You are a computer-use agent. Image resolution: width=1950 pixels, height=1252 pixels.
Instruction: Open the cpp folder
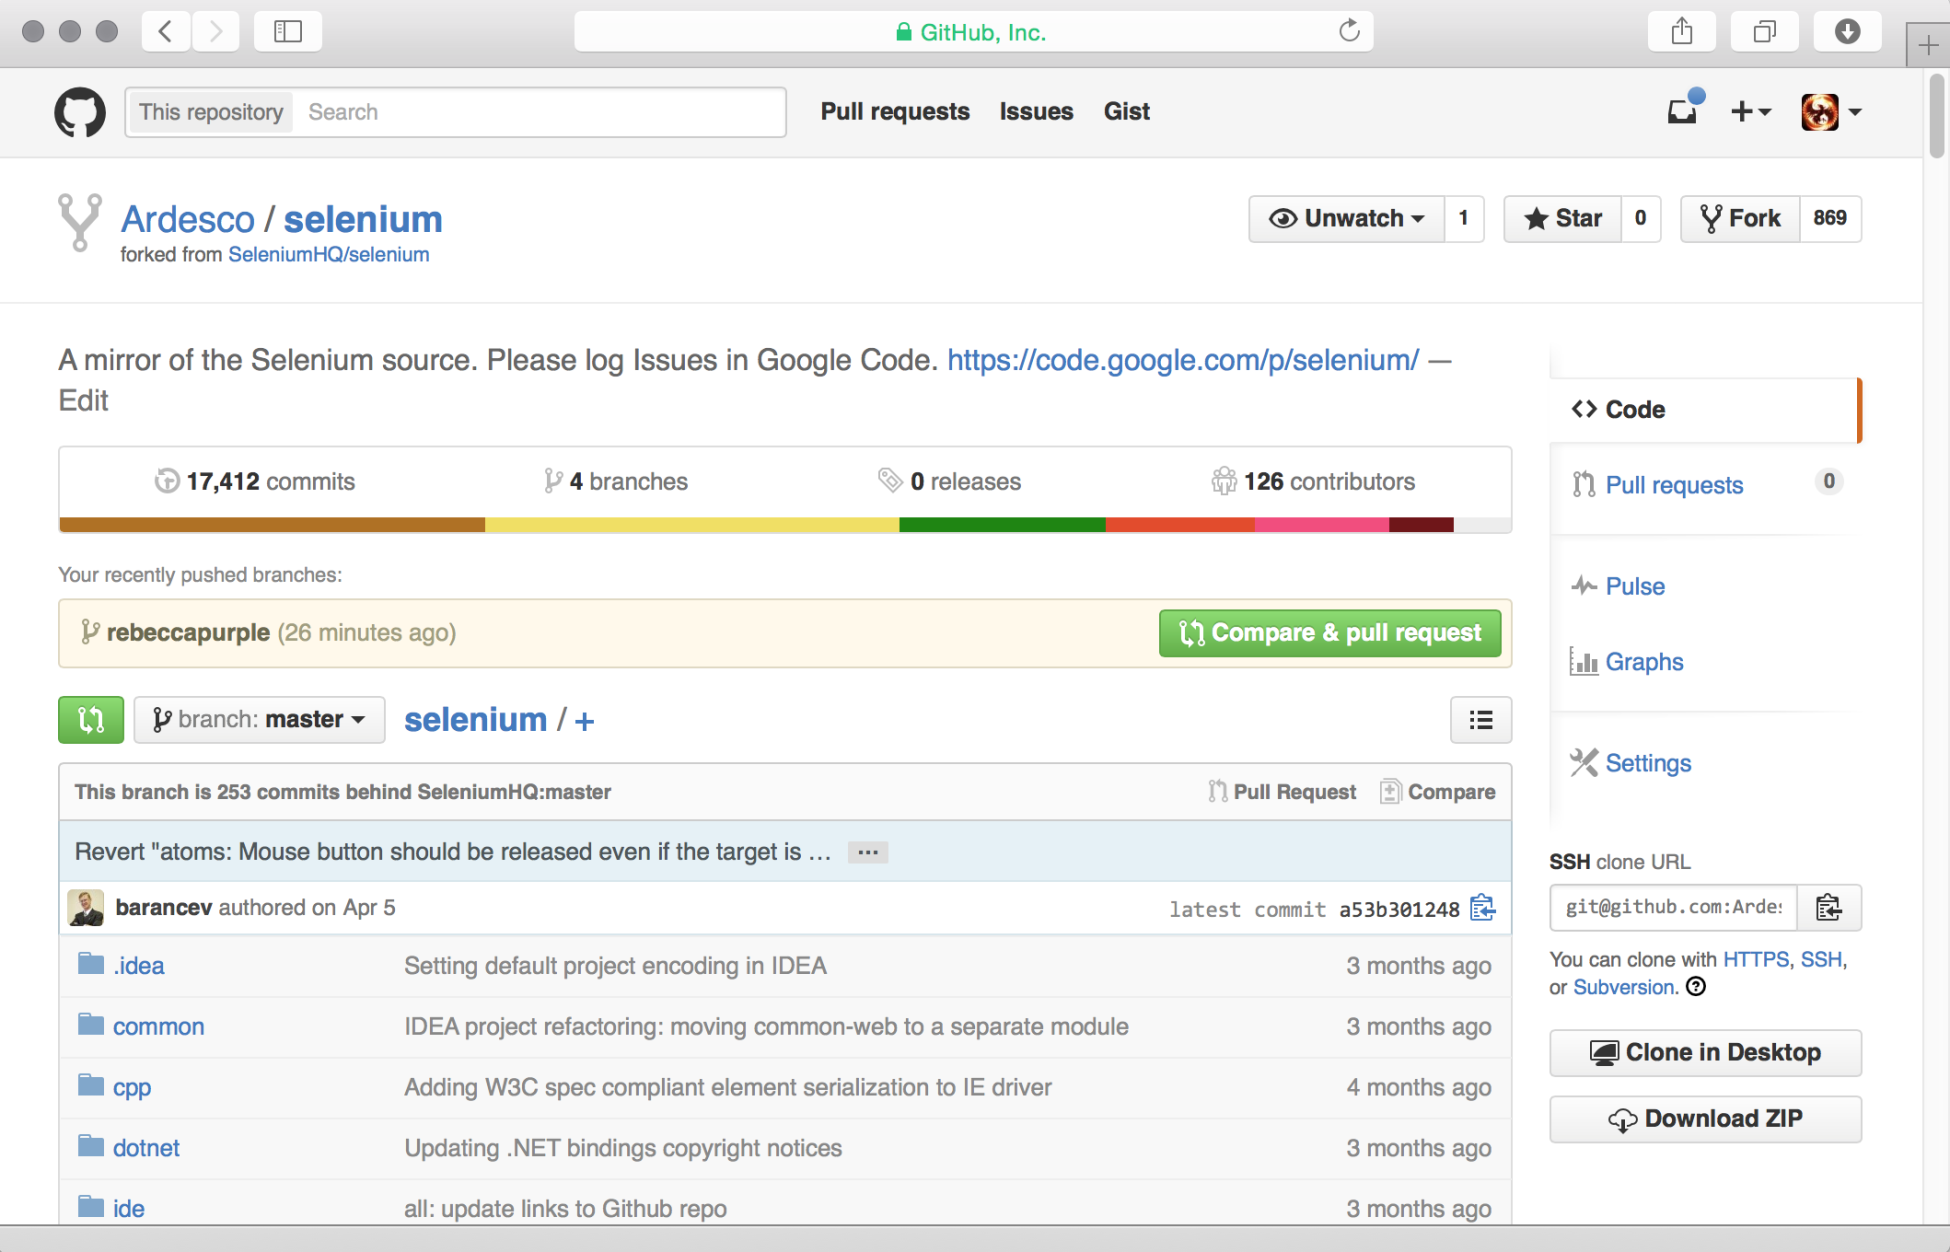[x=132, y=1088]
